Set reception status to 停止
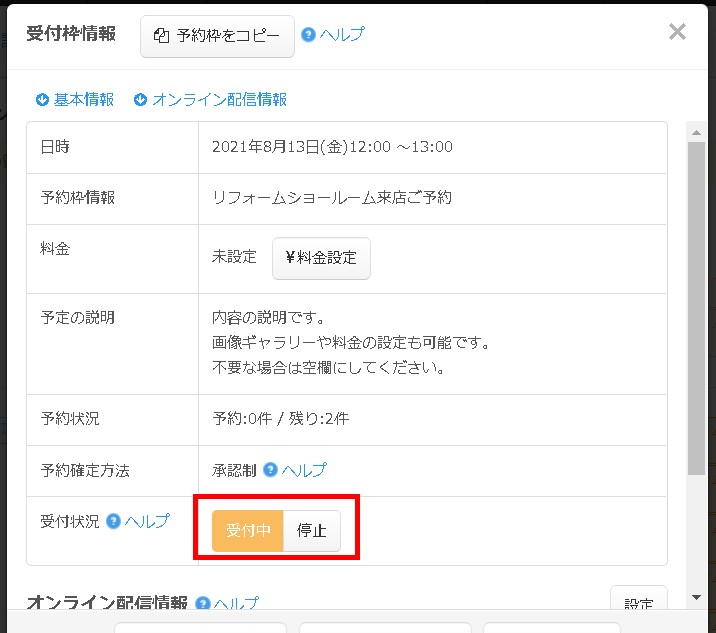The width and height of the screenshot is (716, 633). click(312, 531)
